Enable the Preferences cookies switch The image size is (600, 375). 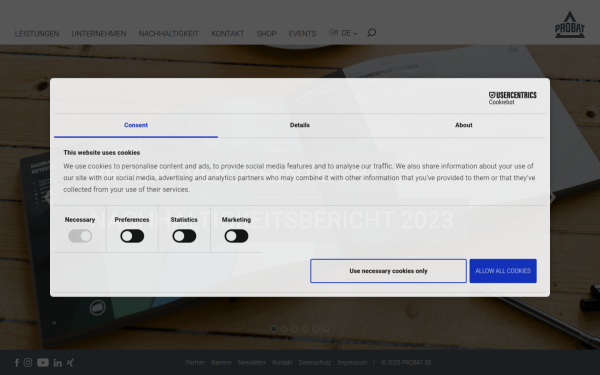132,236
